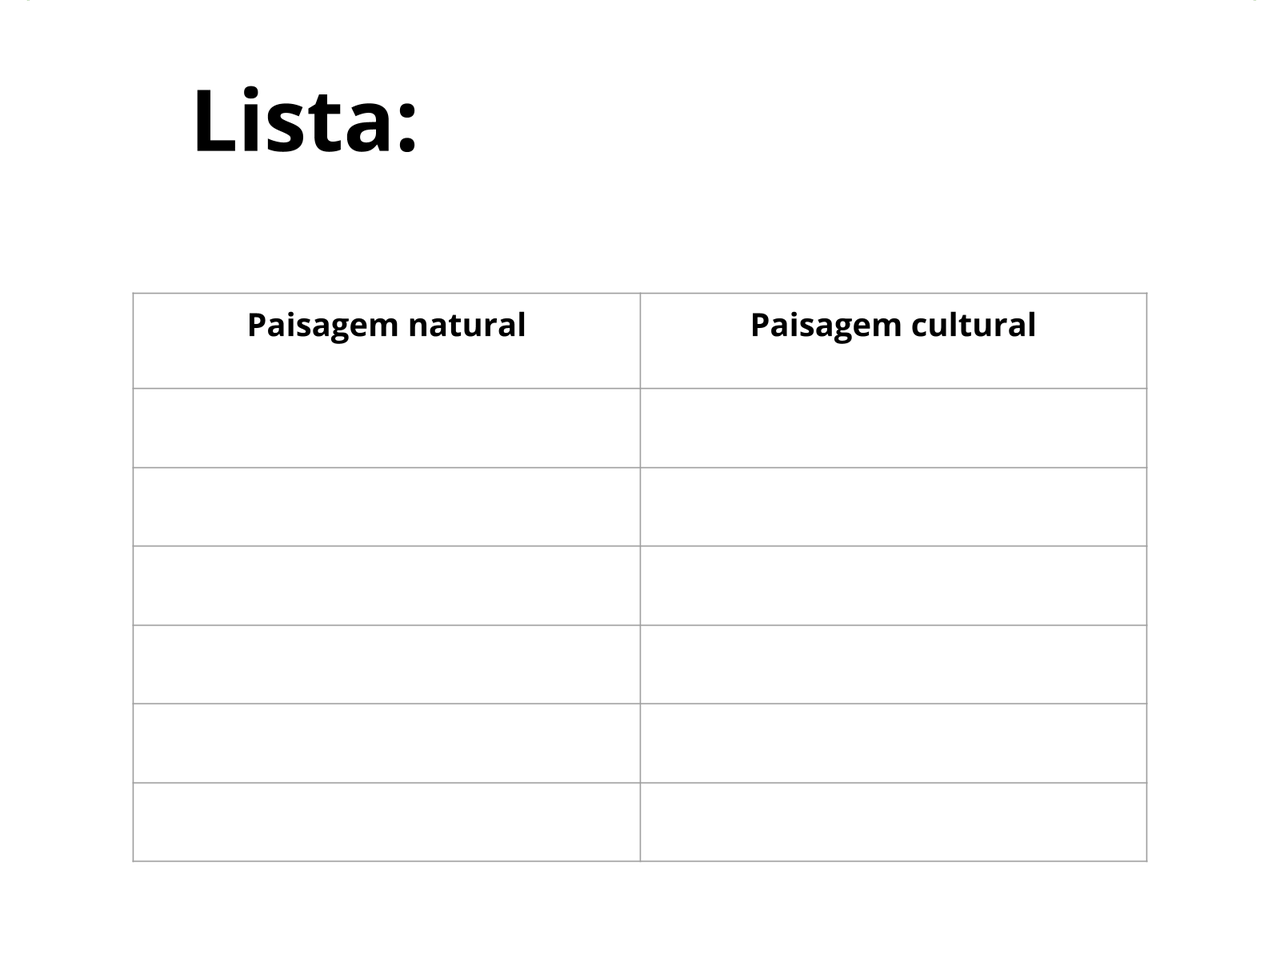The image size is (1280, 960).
Task: Select first empty cell under Paisagem cultural
Action: pyautogui.click(x=893, y=428)
